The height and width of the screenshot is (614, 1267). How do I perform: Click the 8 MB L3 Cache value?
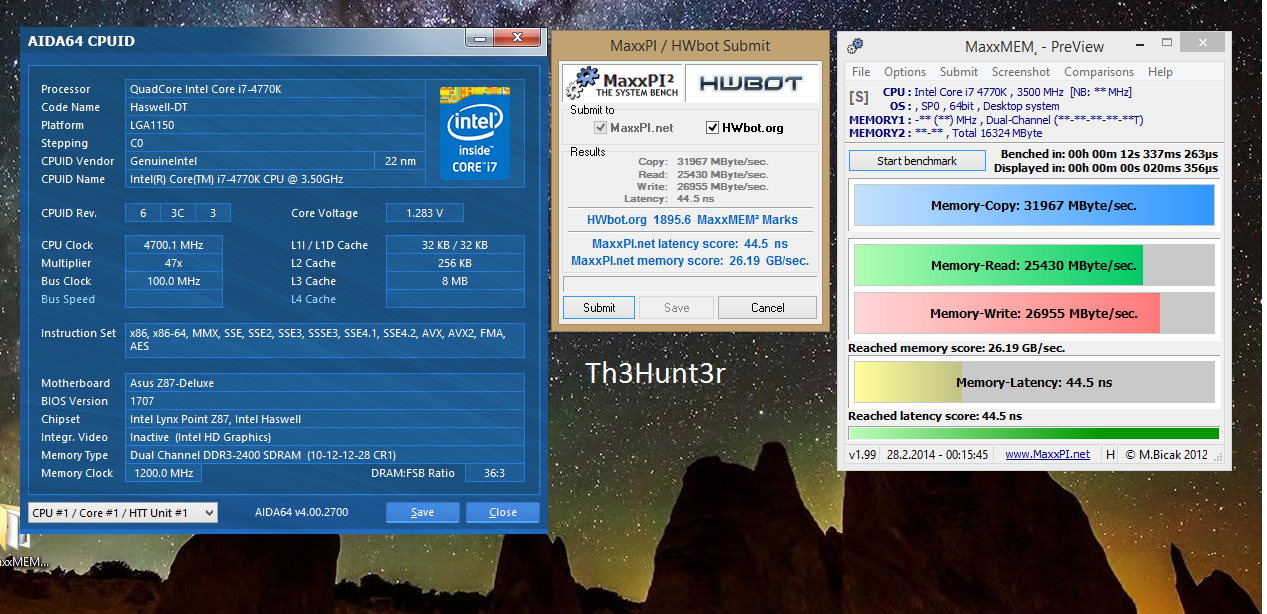[x=455, y=281]
